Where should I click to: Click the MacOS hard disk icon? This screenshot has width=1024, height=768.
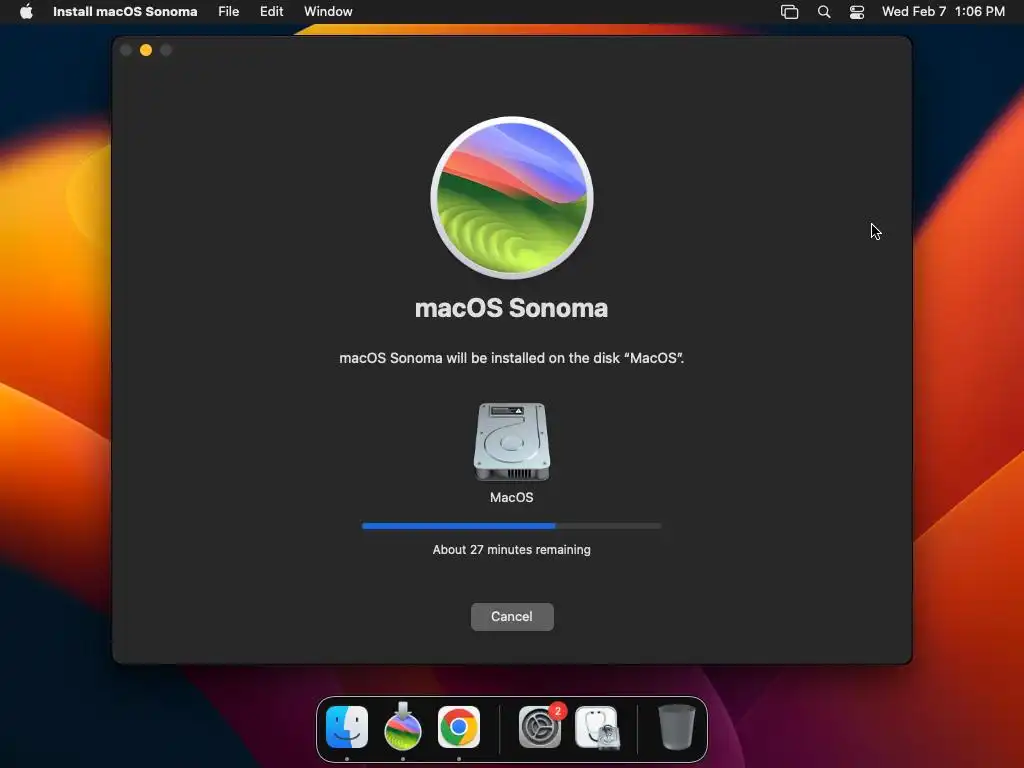point(511,441)
